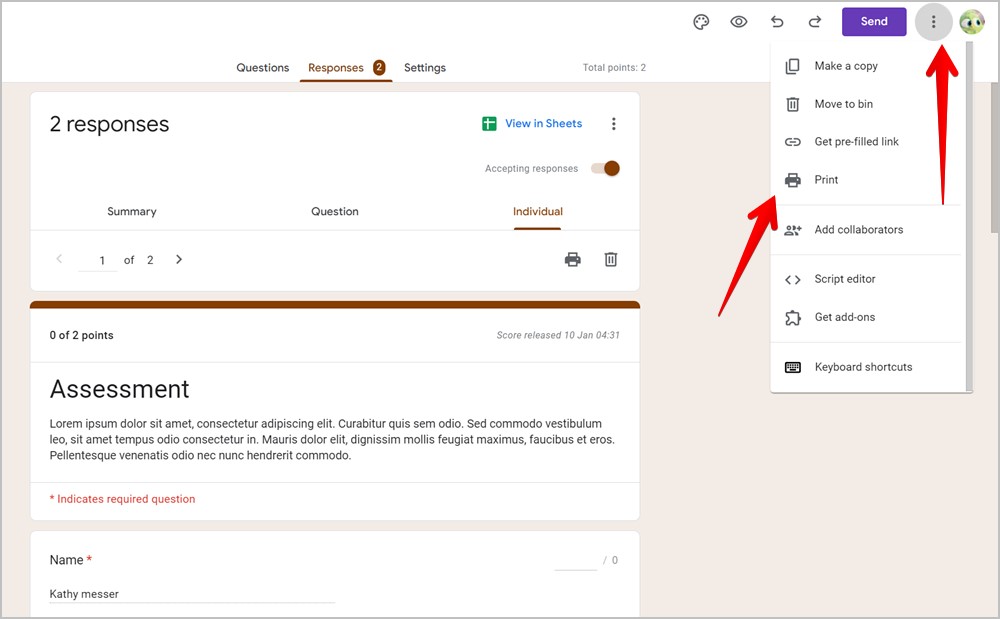Viewport: 1000px width, 619px height.
Task: Open the customize theme palette icon
Action: [x=701, y=22]
